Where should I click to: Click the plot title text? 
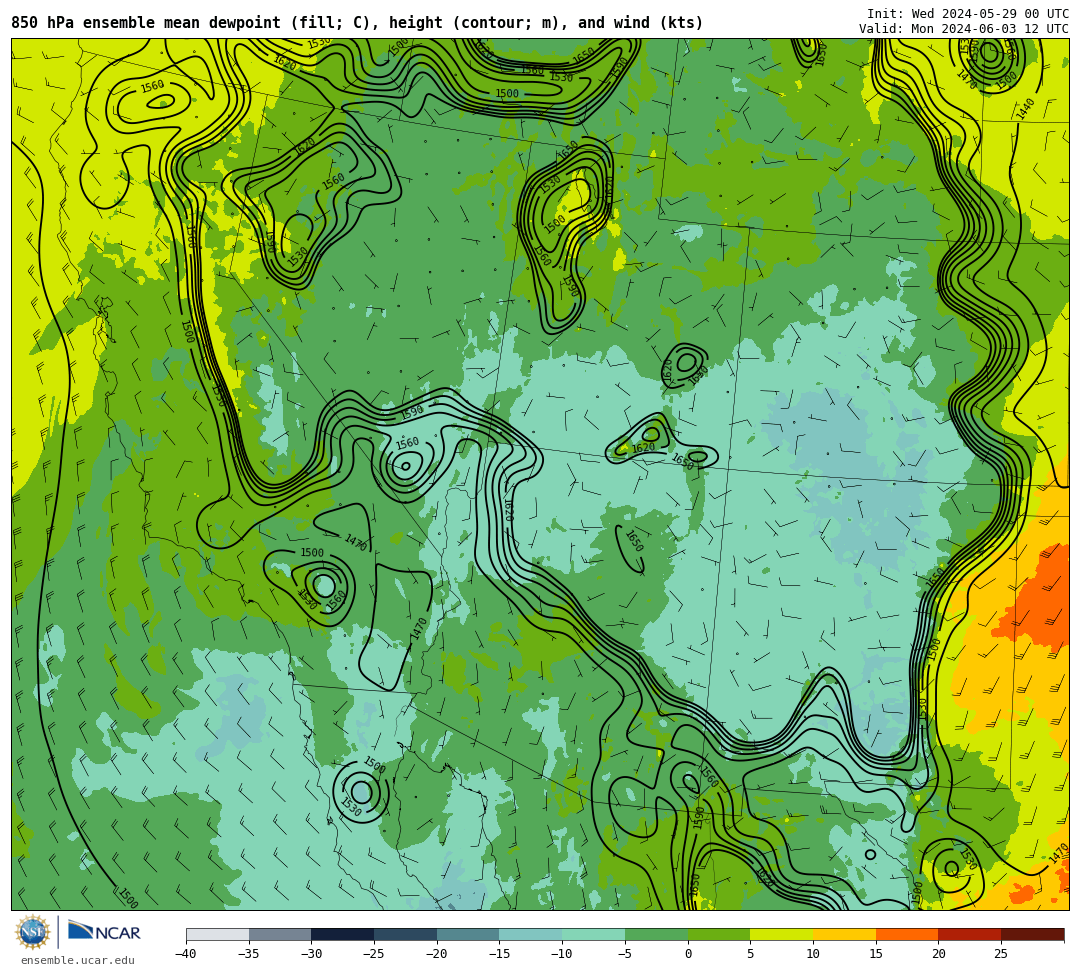[357, 23]
